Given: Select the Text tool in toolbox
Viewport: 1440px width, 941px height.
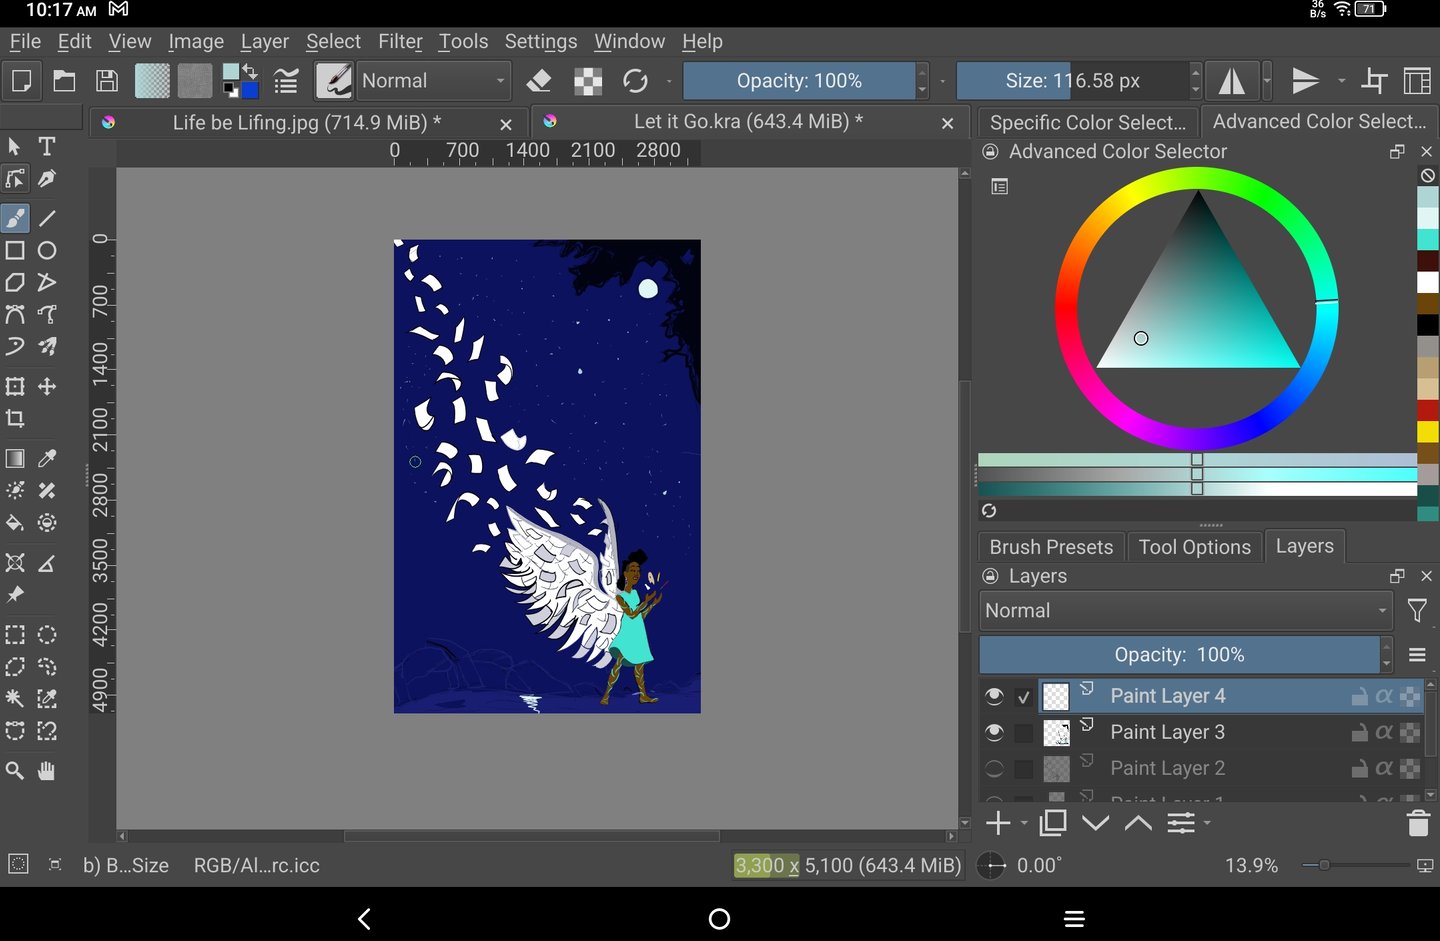Looking at the screenshot, I should (47, 147).
